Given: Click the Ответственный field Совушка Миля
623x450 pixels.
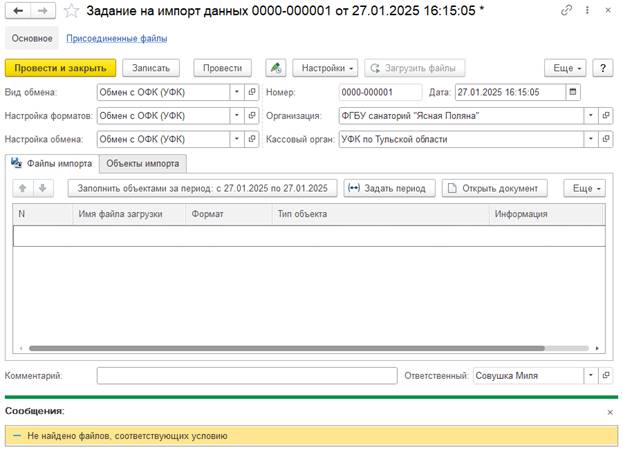Looking at the screenshot, I should pos(528,375).
